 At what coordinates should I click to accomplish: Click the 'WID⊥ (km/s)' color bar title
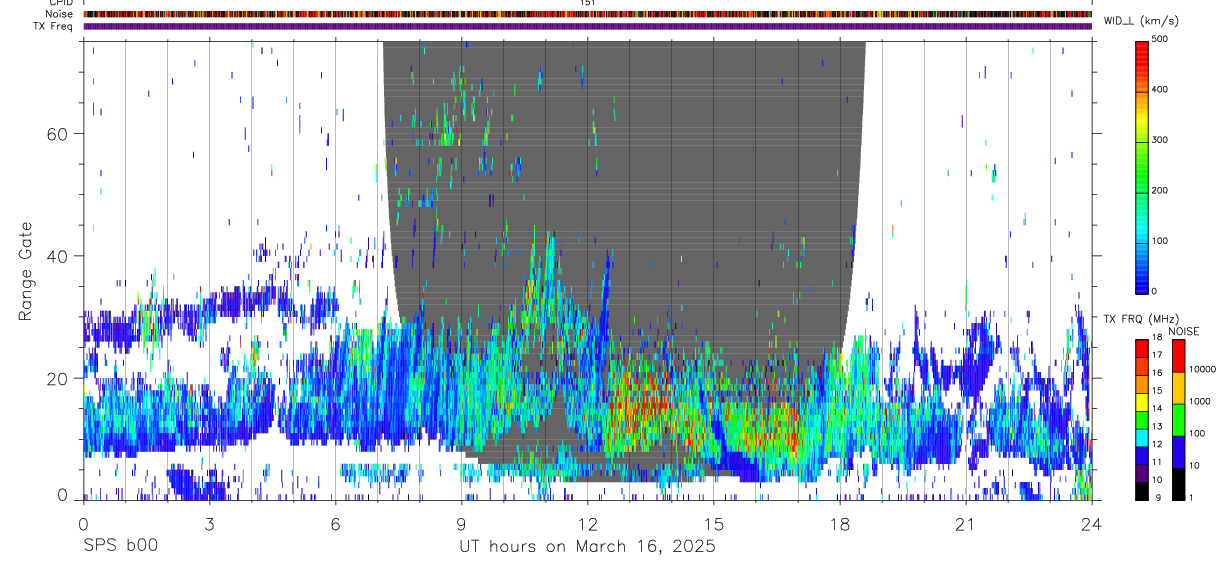pyautogui.click(x=1143, y=20)
